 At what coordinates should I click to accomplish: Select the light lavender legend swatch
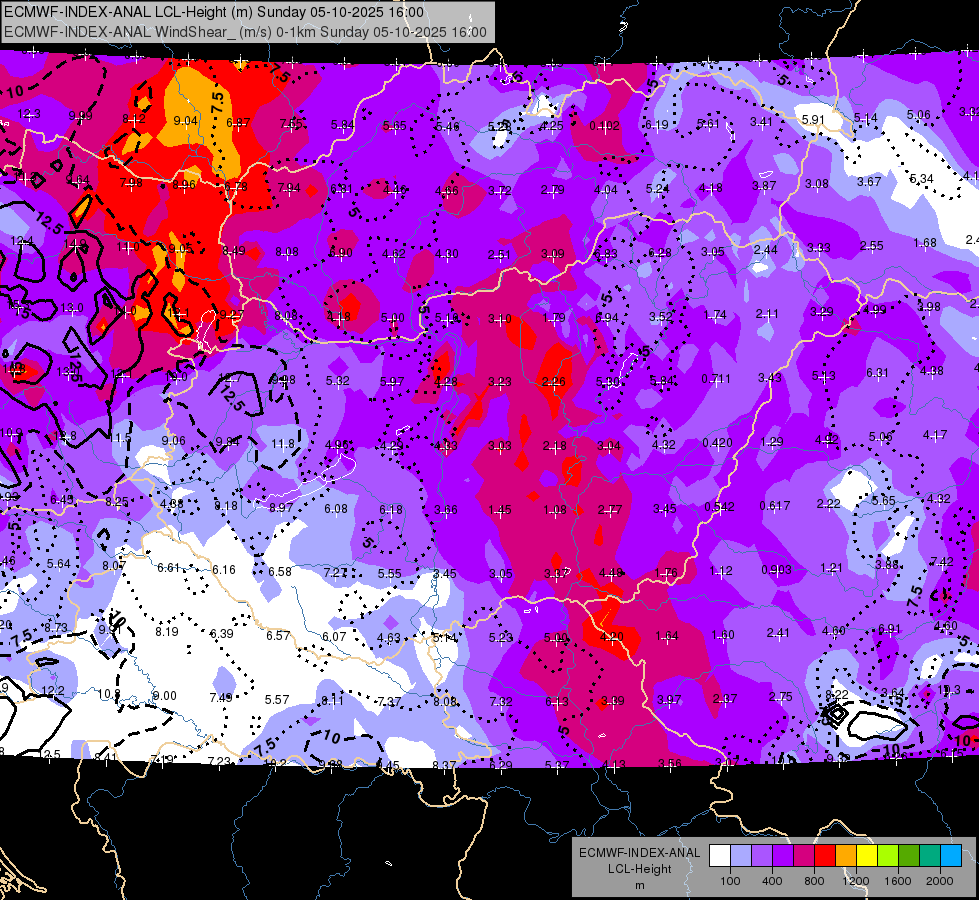pyautogui.click(x=741, y=856)
